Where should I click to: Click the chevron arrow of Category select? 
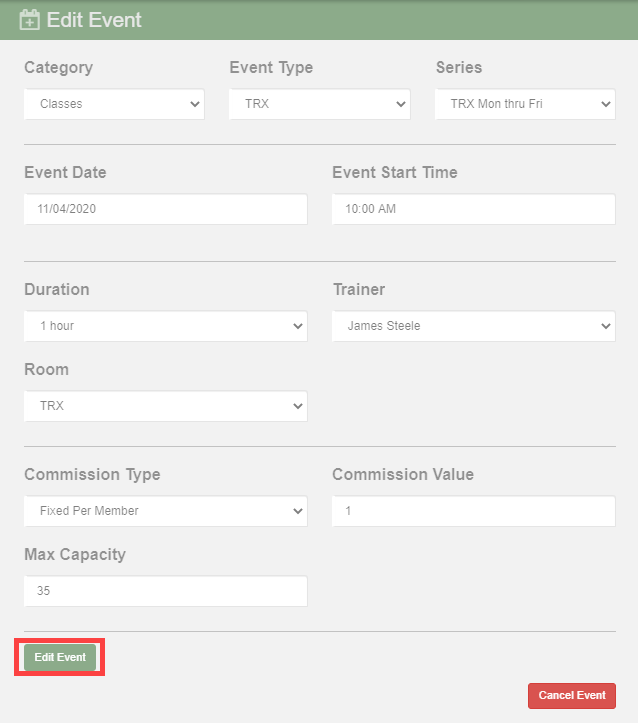[x=195, y=104]
